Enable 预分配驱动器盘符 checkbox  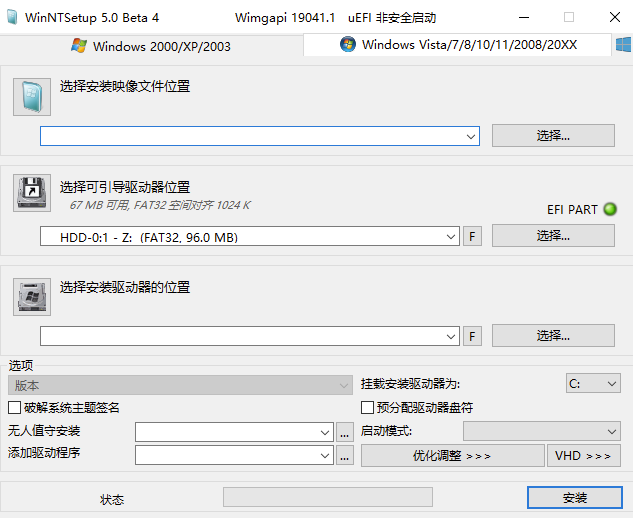click(x=367, y=408)
